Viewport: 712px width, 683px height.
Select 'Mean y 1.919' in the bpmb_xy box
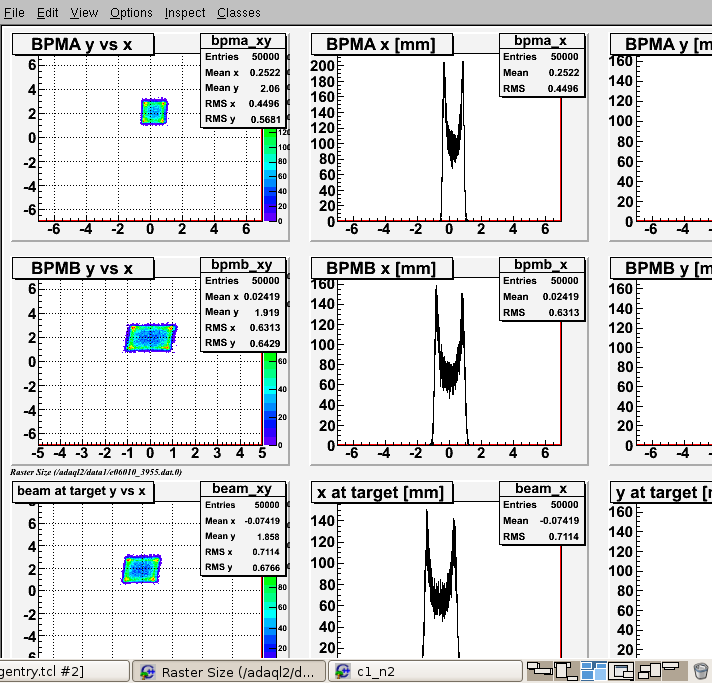pos(243,312)
